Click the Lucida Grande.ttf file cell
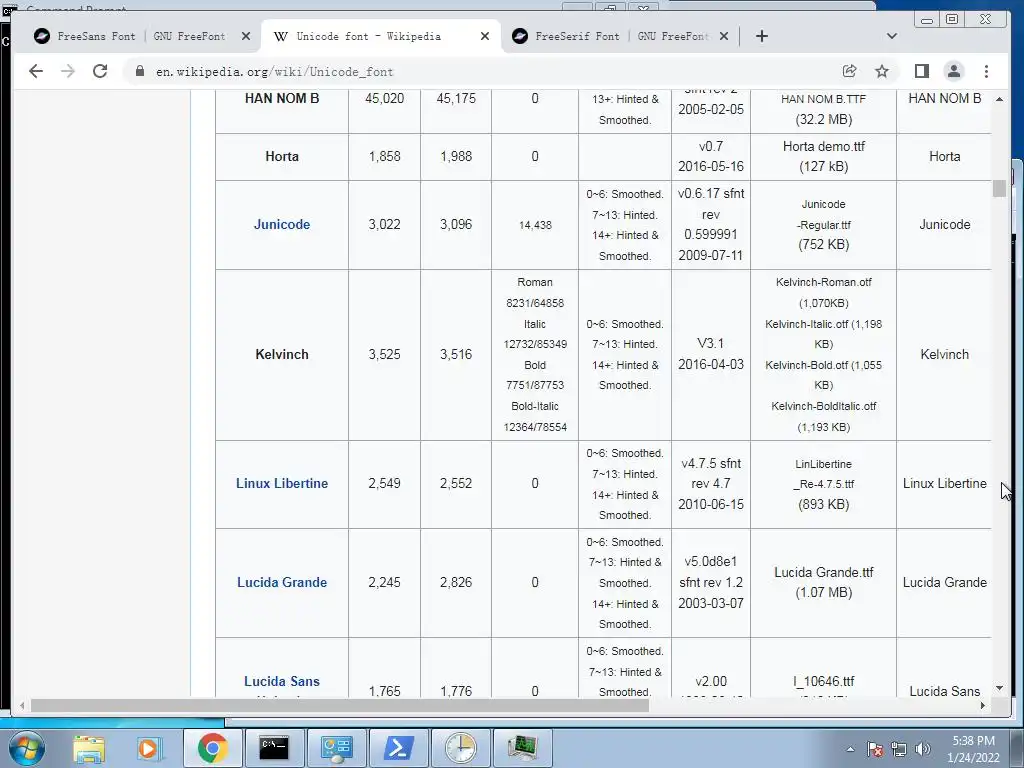 click(x=824, y=583)
